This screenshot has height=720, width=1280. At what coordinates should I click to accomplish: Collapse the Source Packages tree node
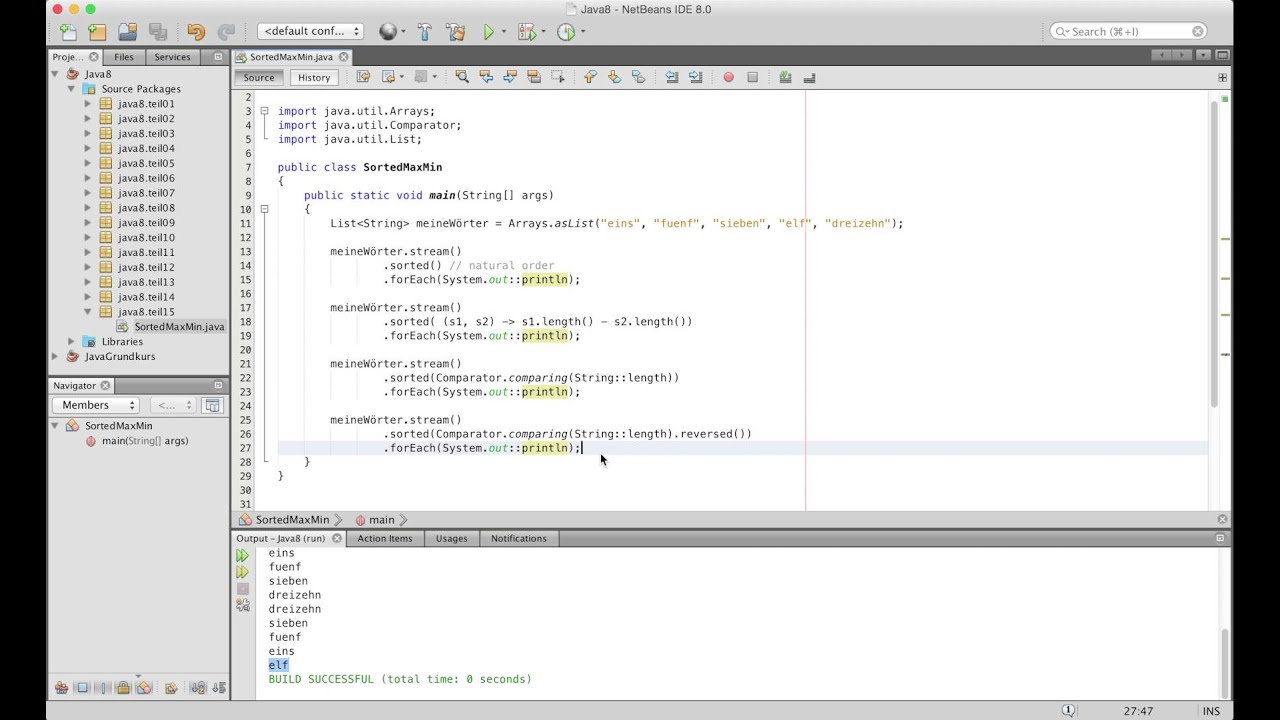[72, 89]
